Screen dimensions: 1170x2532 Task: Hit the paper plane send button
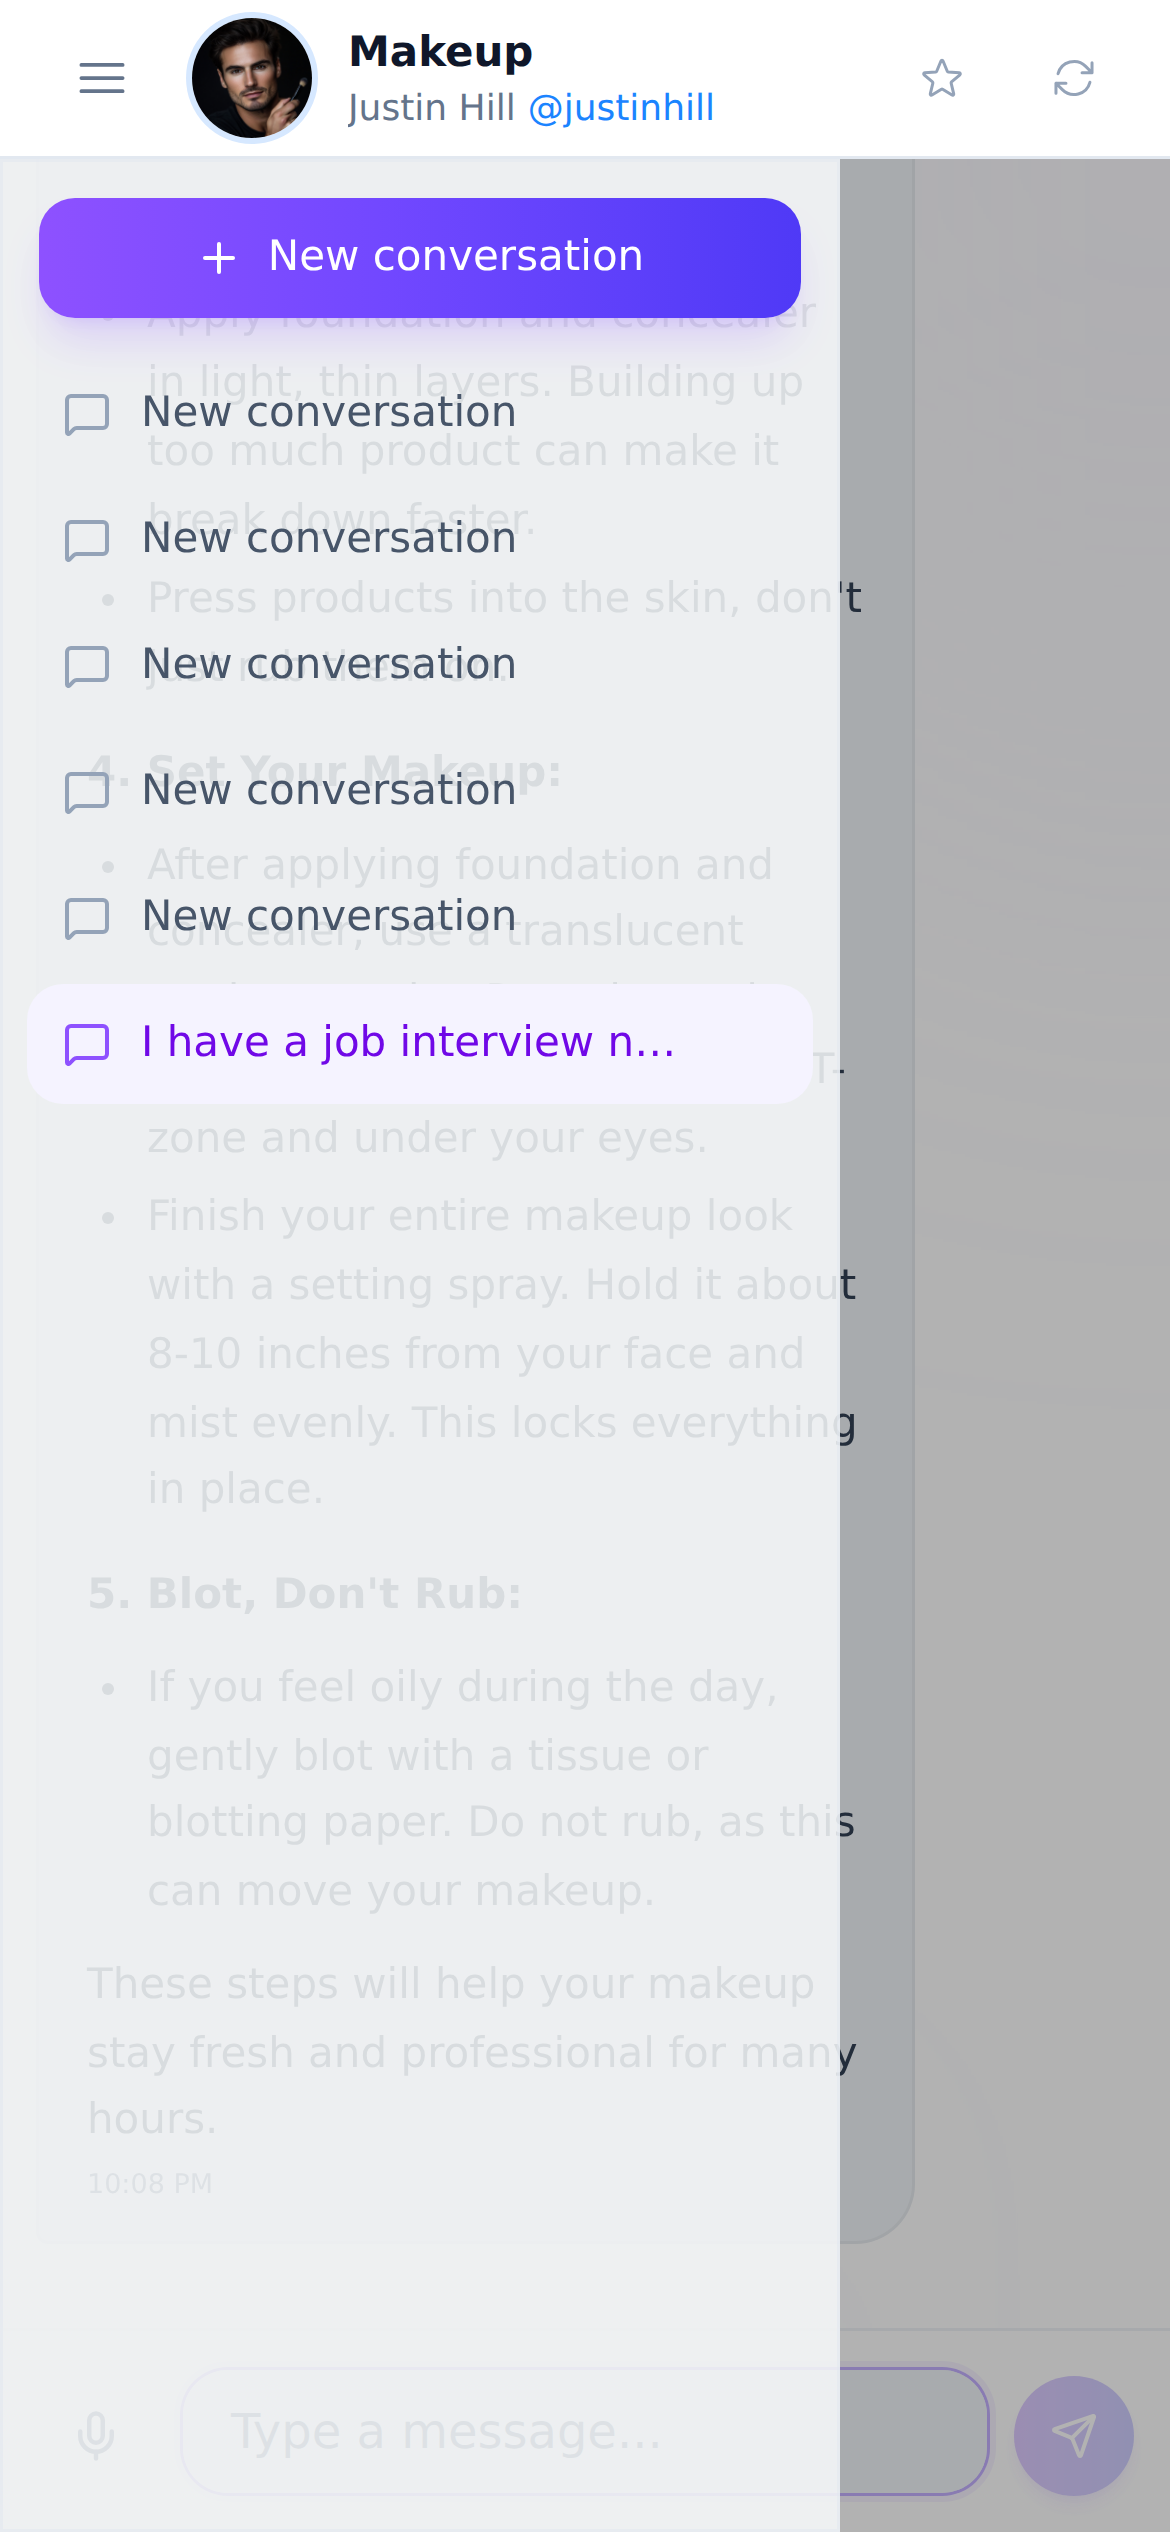pos(1074,2435)
